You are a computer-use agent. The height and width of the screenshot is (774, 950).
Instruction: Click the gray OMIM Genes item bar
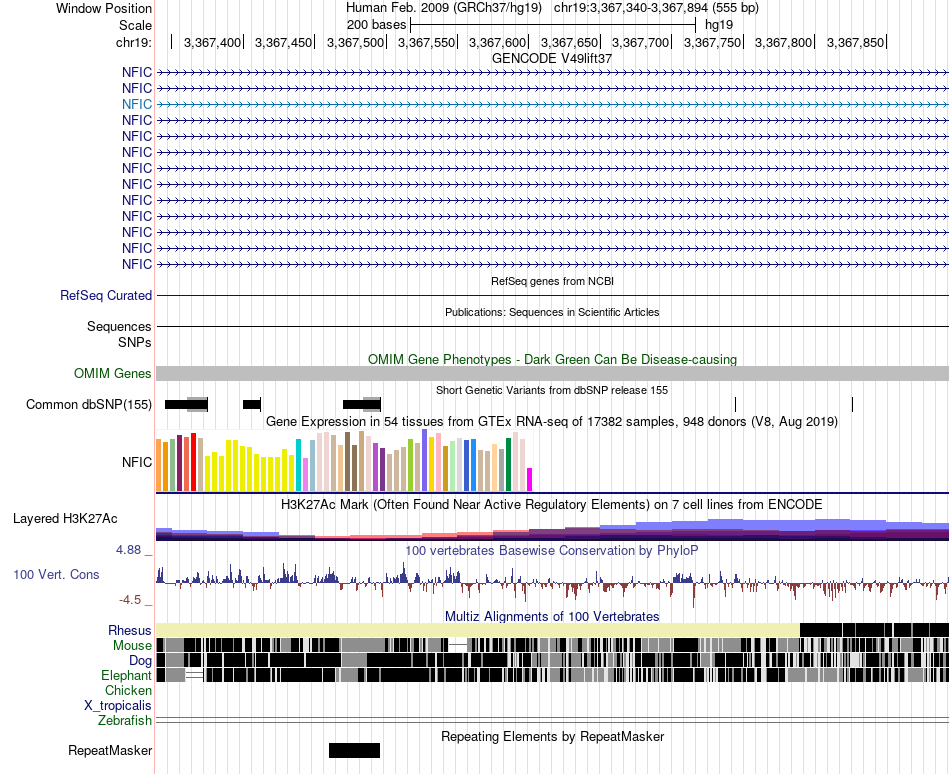tap(553, 373)
